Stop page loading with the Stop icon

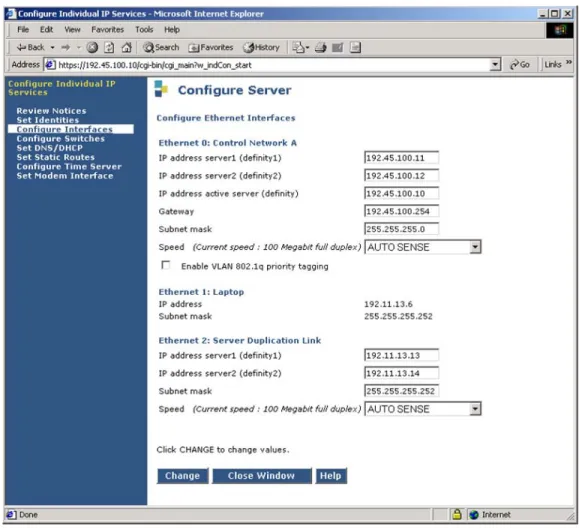[92, 47]
